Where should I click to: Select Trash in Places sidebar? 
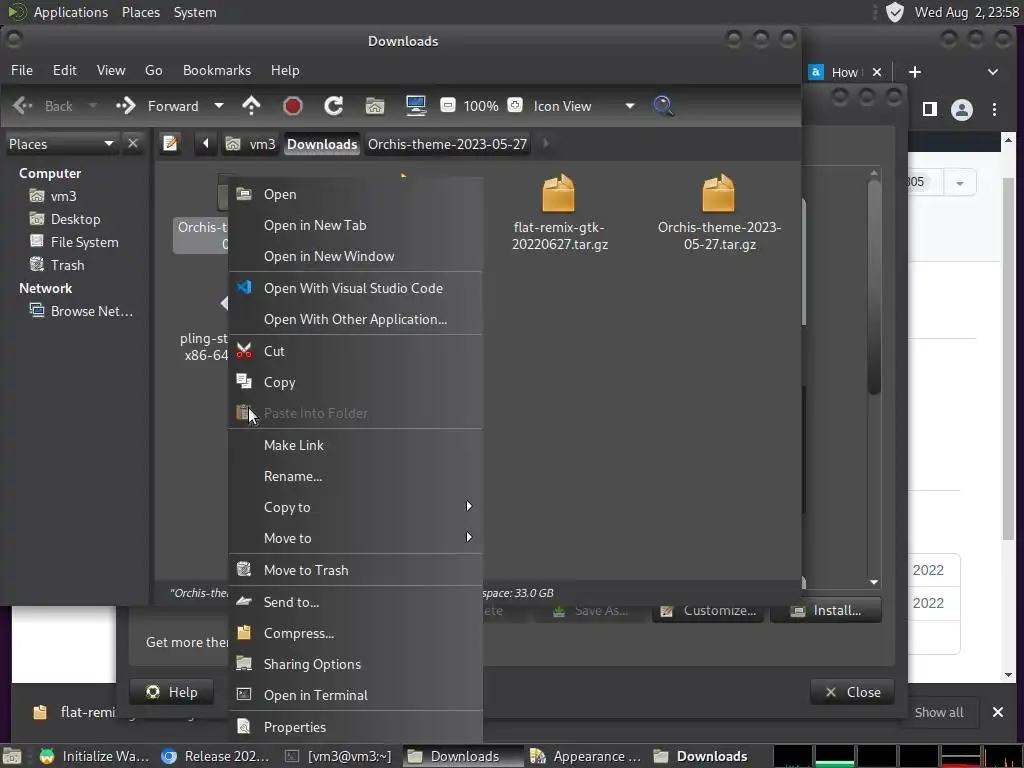click(x=67, y=265)
